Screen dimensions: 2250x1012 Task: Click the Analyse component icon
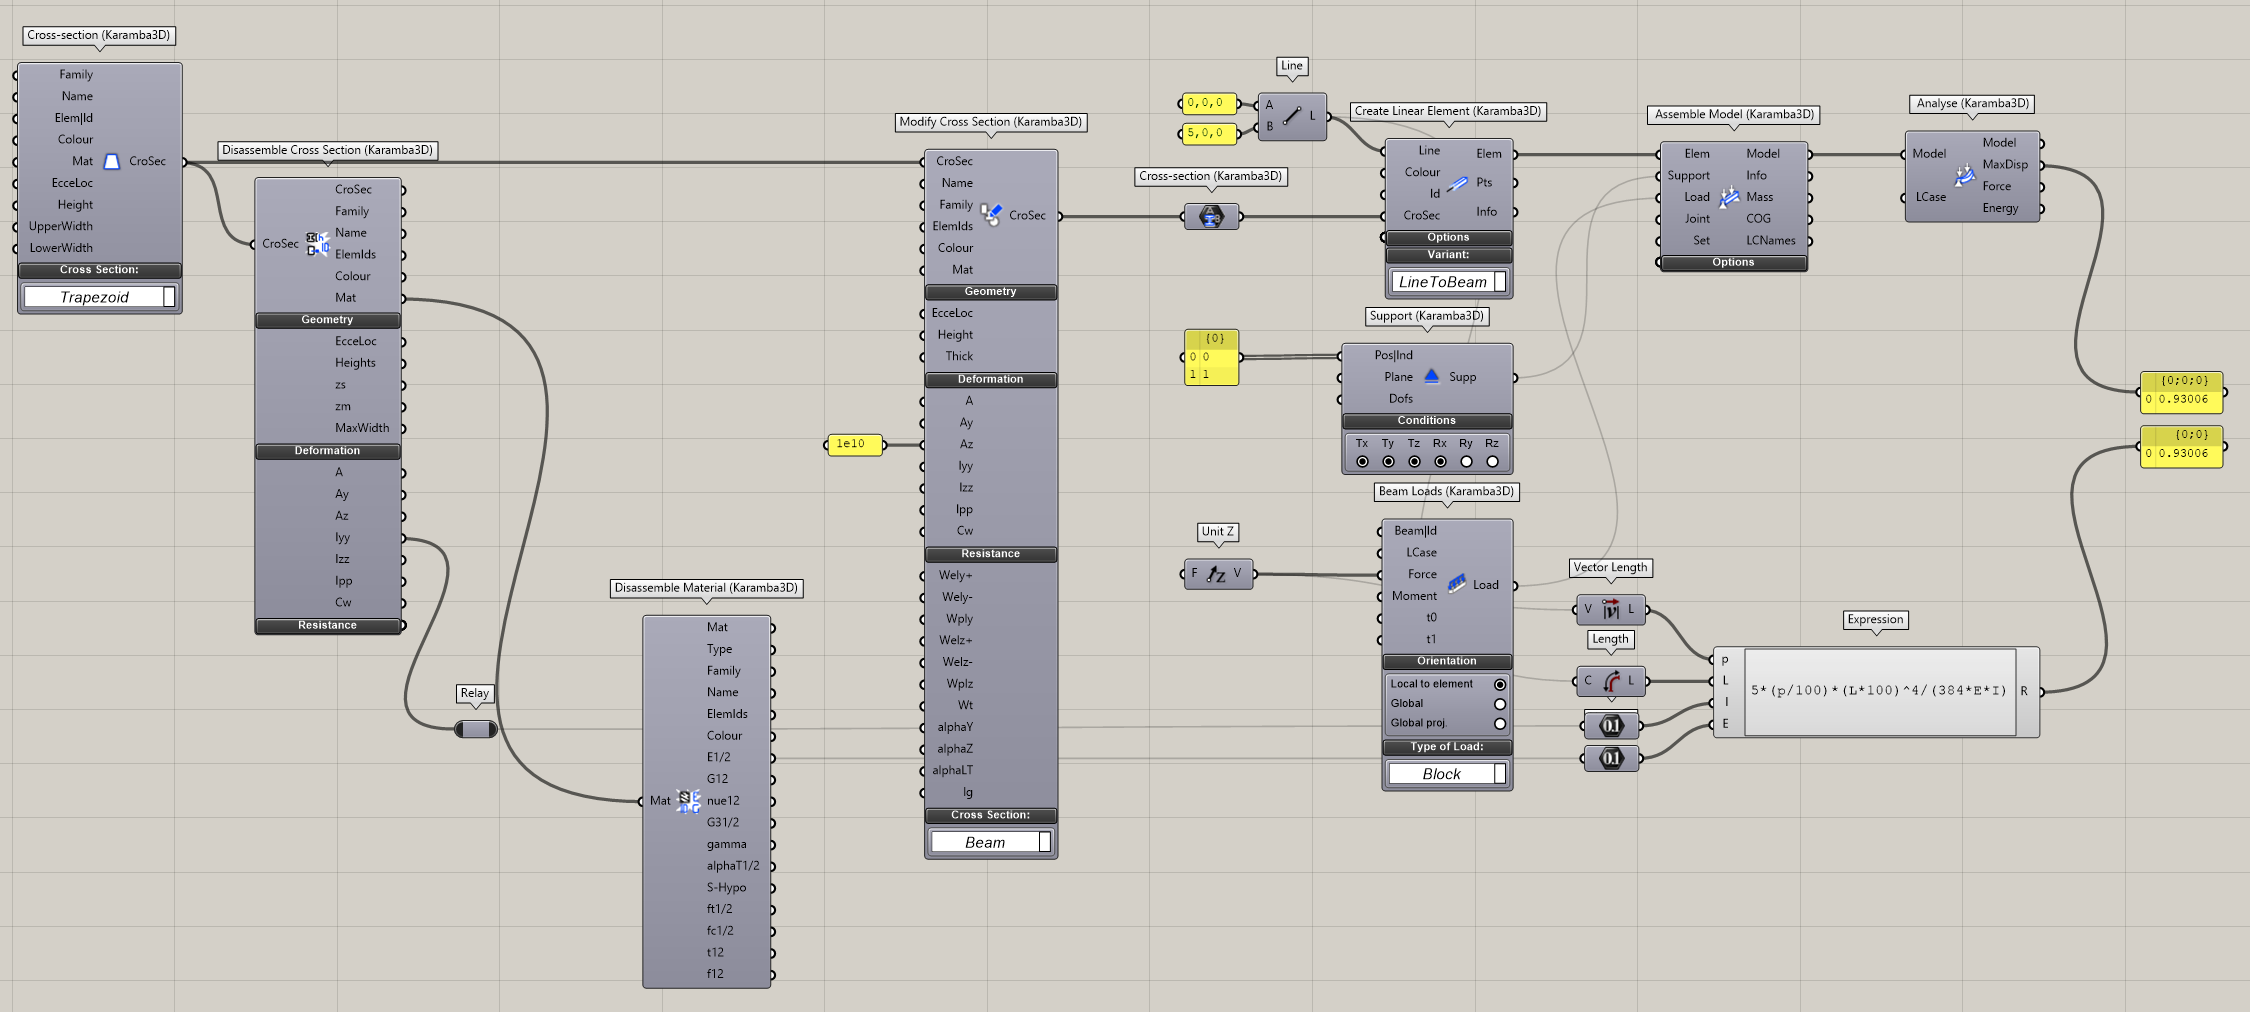pyautogui.click(x=1965, y=175)
